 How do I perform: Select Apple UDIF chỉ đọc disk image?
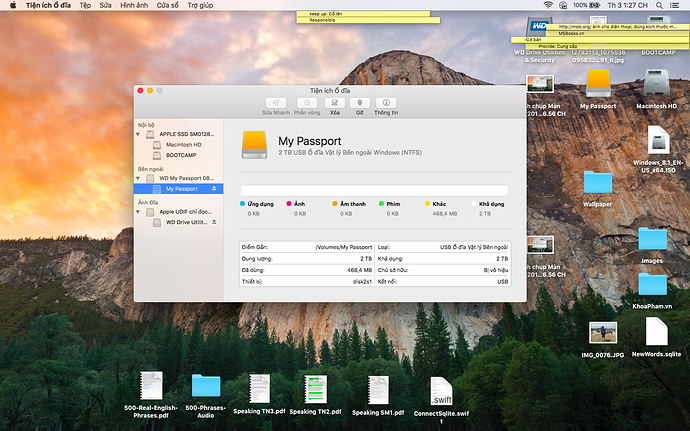pos(179,211)
